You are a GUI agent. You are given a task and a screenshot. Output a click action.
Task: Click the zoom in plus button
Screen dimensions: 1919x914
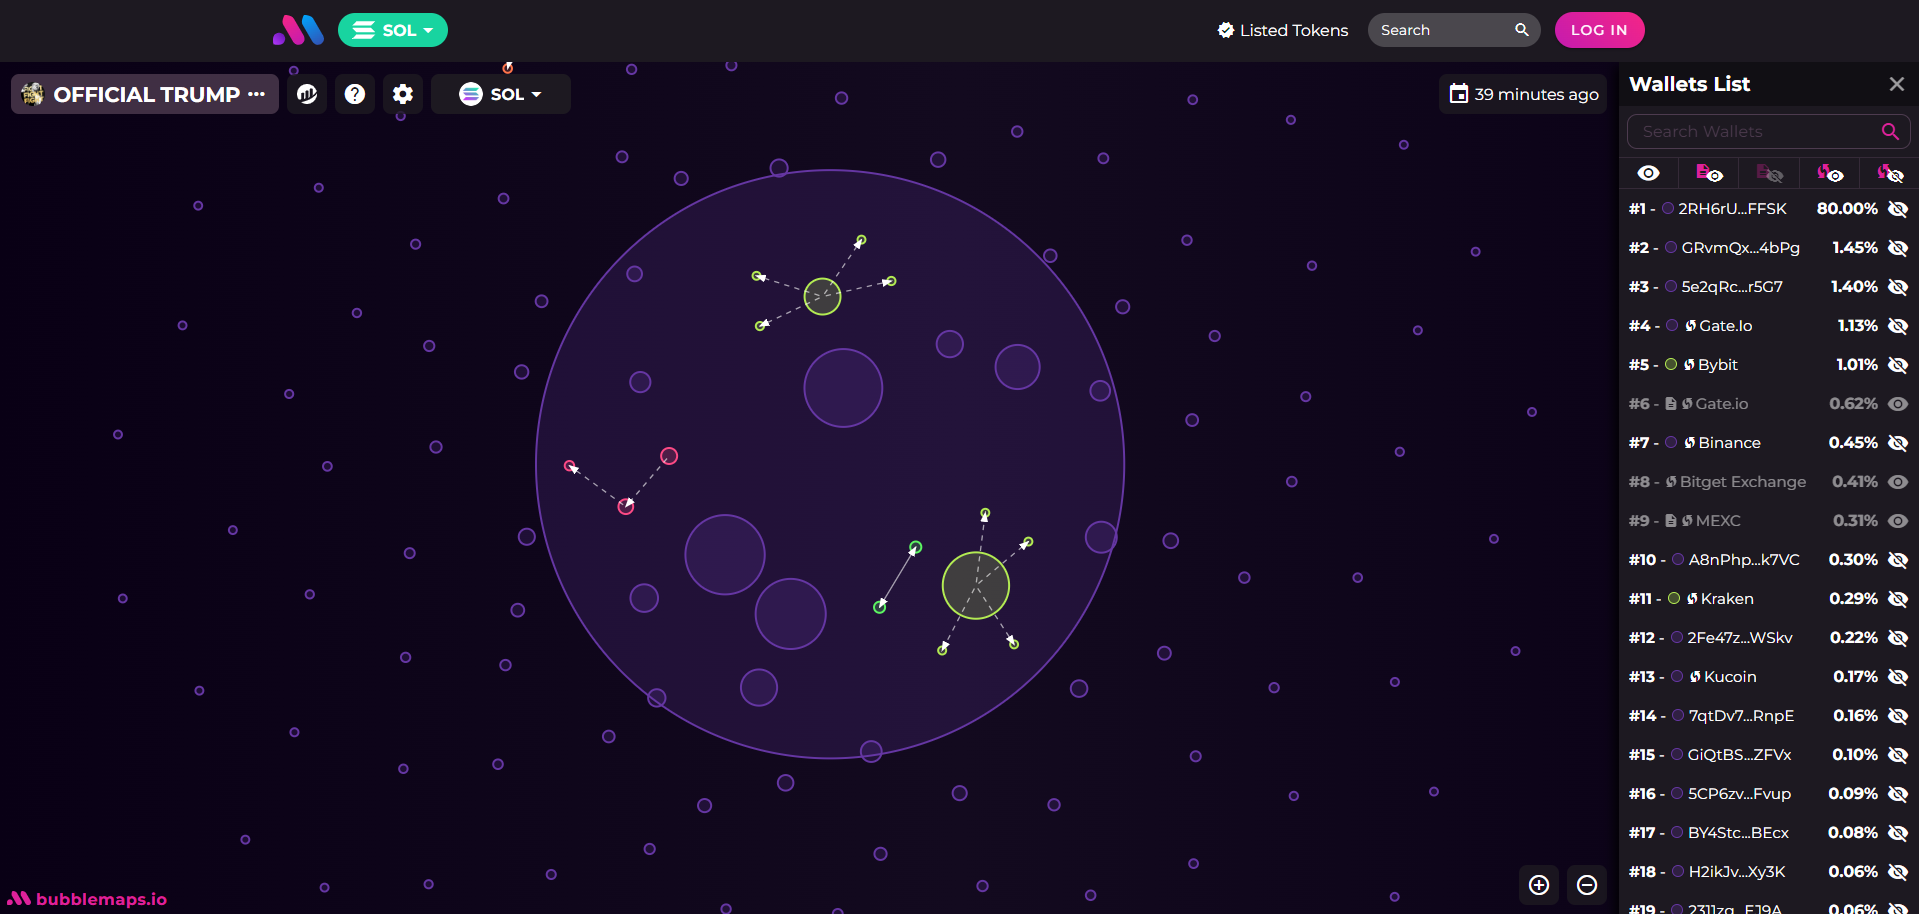tap(1539, 885)
